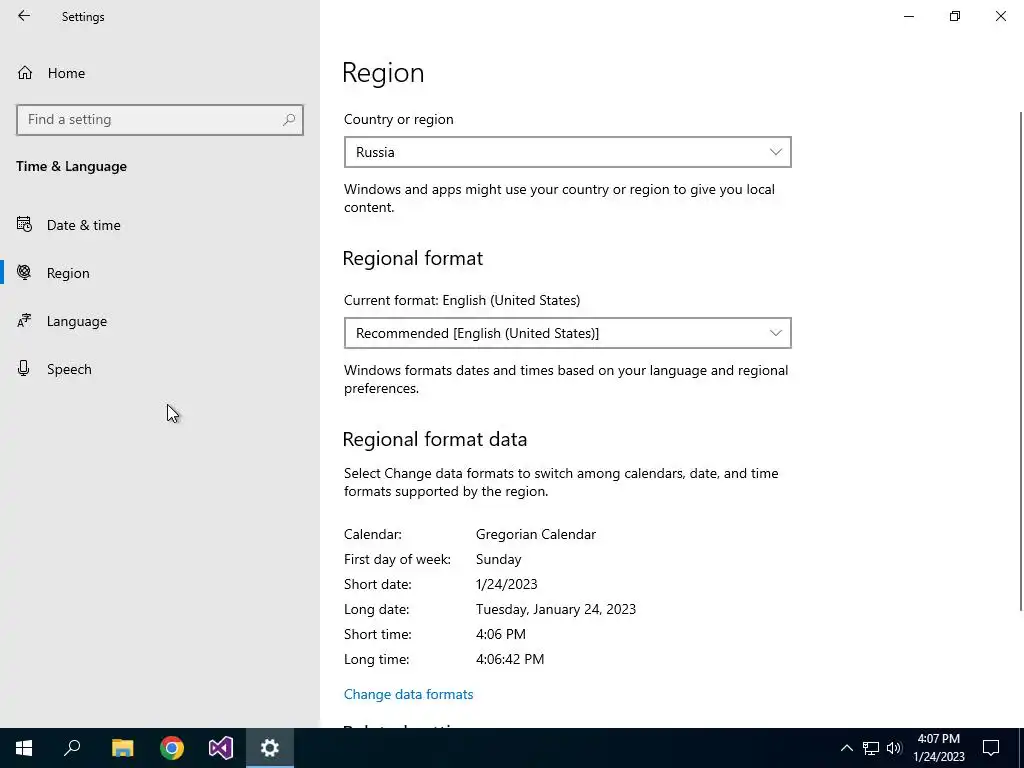This screenshot has width=1024, height=768.
Task: Click the Current format: English (United States) text
Action: (x=462, y=300)
